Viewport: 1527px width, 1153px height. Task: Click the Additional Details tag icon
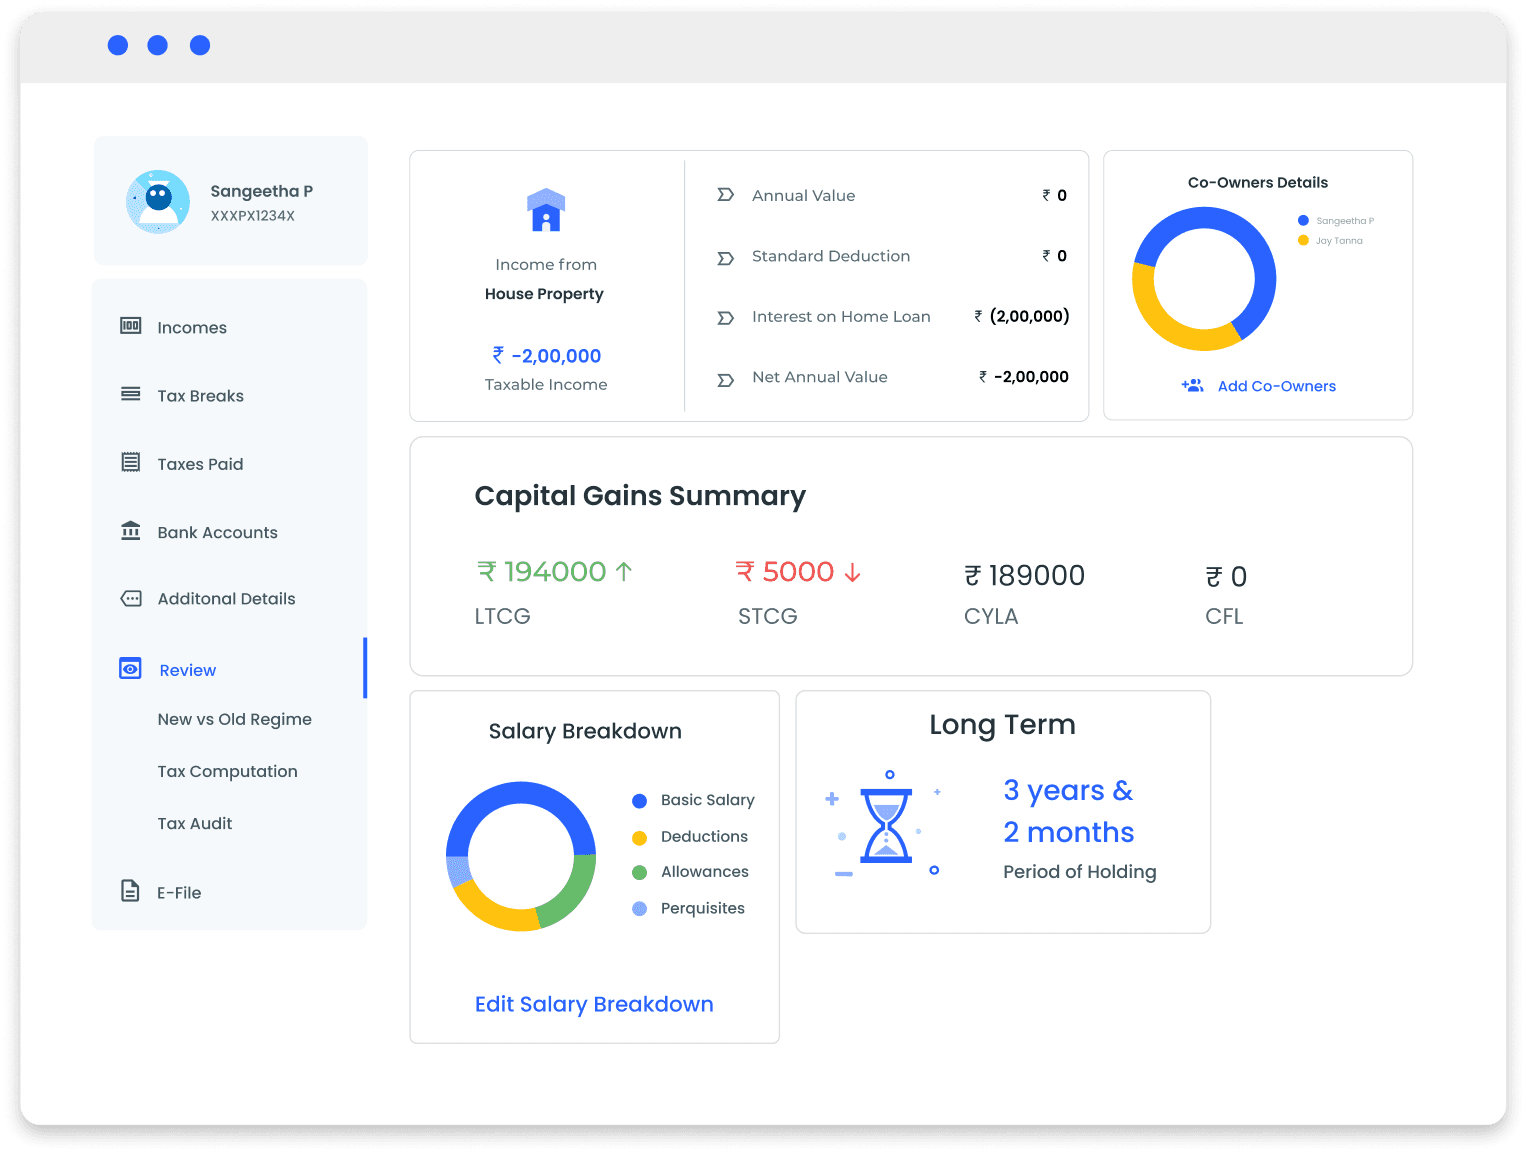pyautogui.click(x=131, y=598)
